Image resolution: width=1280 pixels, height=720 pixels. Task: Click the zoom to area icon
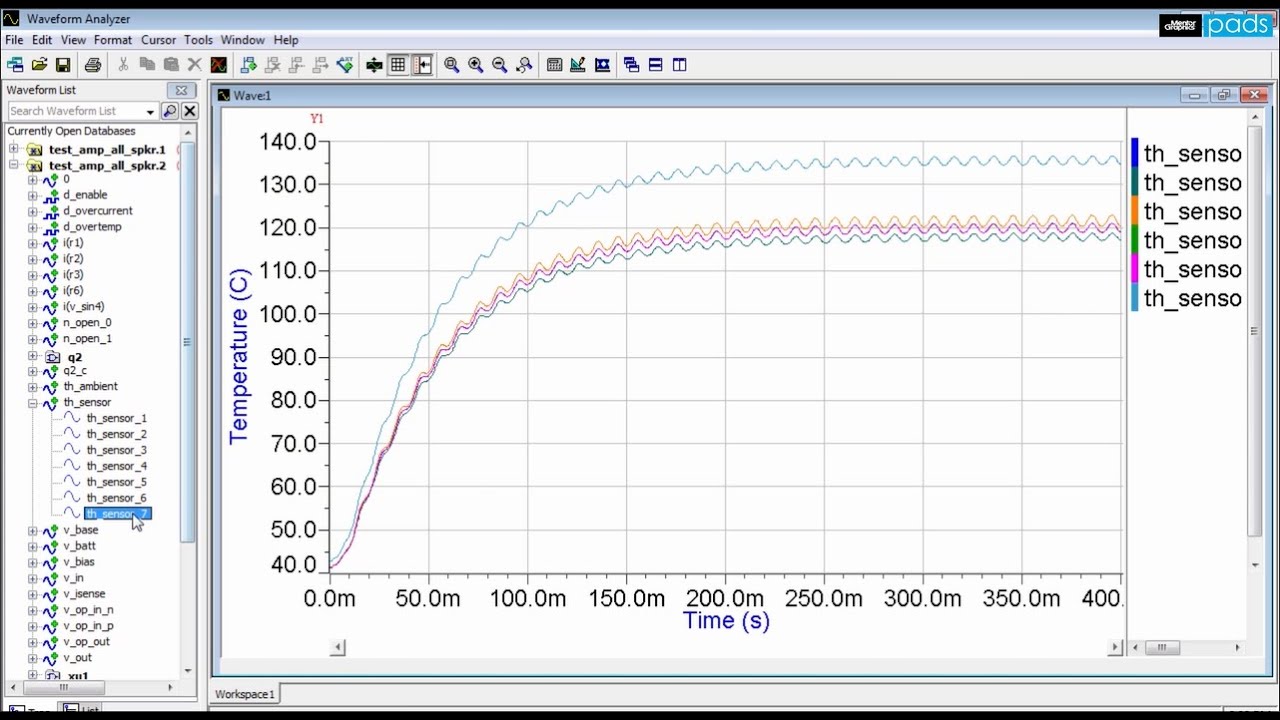click(524, 65)
